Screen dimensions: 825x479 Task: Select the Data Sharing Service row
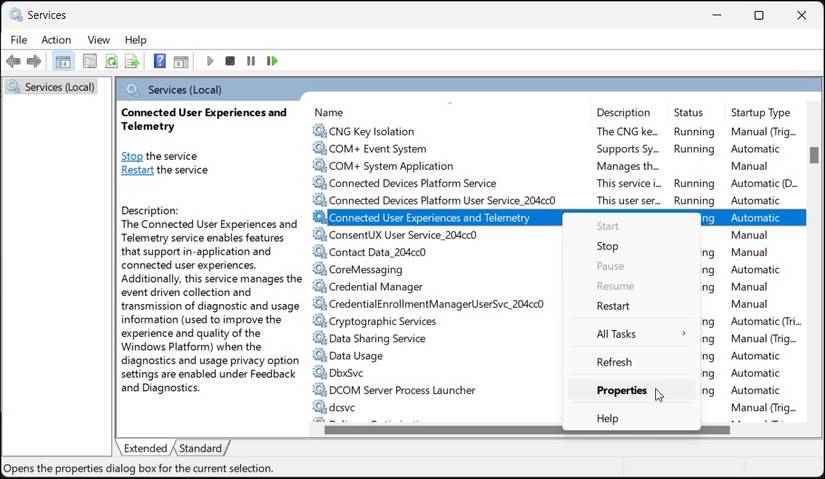377,338
